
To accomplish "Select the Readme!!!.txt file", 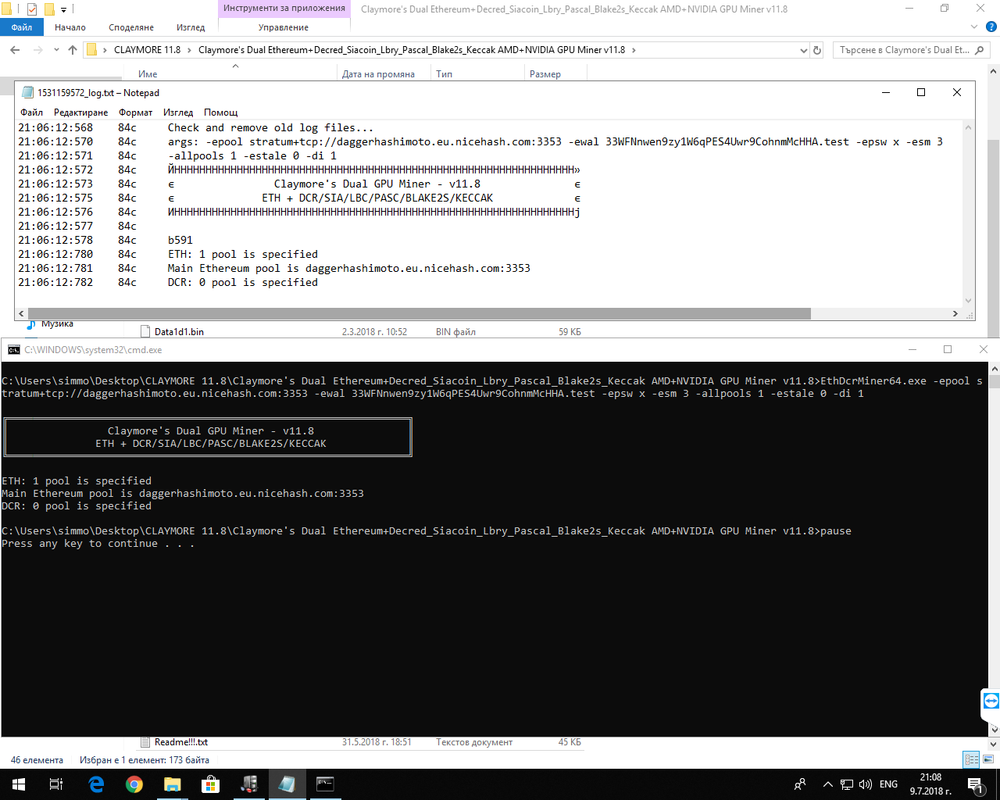I will [180, 742].
